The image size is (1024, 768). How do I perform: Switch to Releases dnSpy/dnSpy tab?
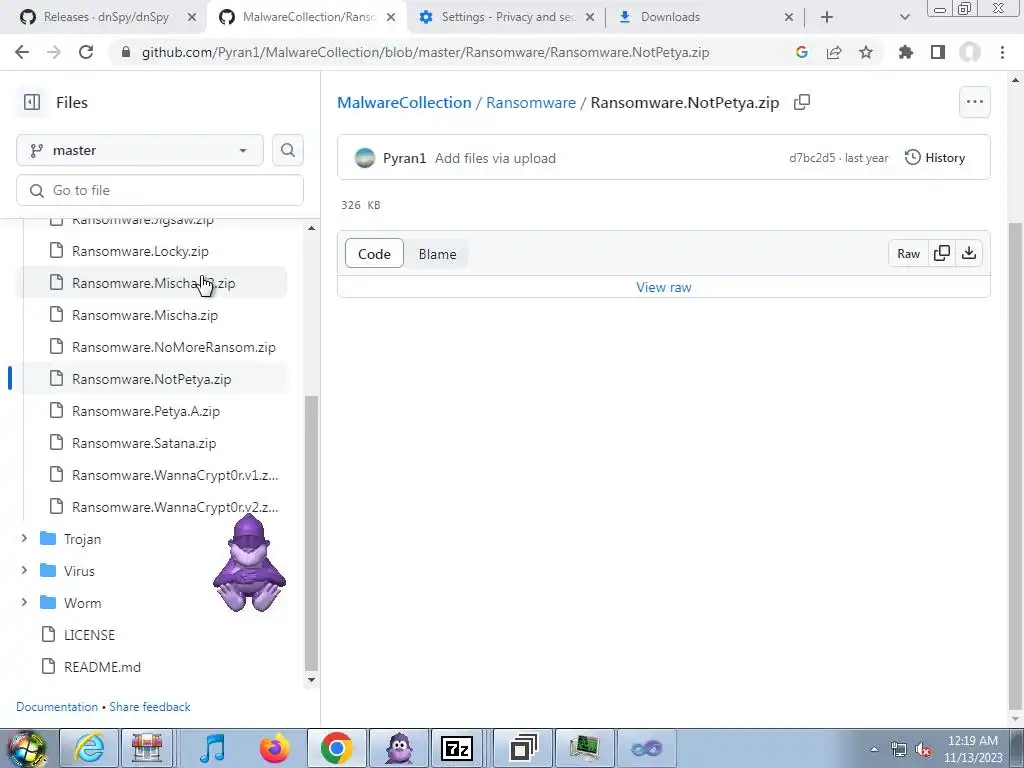104,17
